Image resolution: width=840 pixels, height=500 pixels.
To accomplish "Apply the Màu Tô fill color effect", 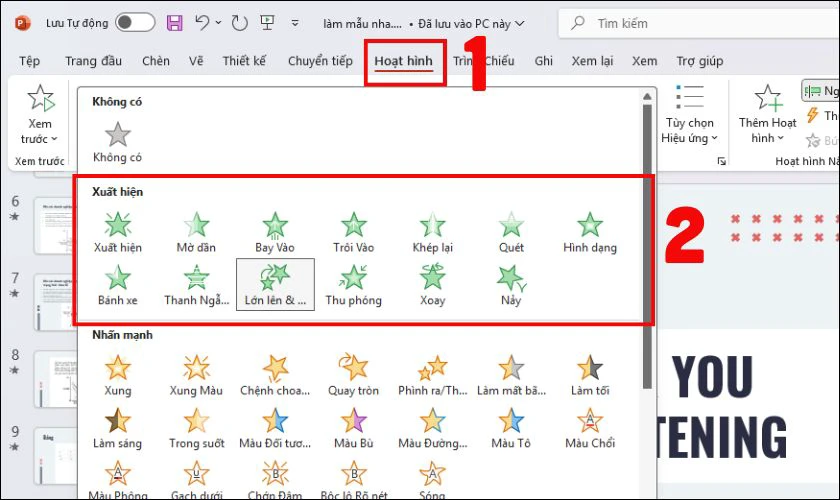I will 511,428.
